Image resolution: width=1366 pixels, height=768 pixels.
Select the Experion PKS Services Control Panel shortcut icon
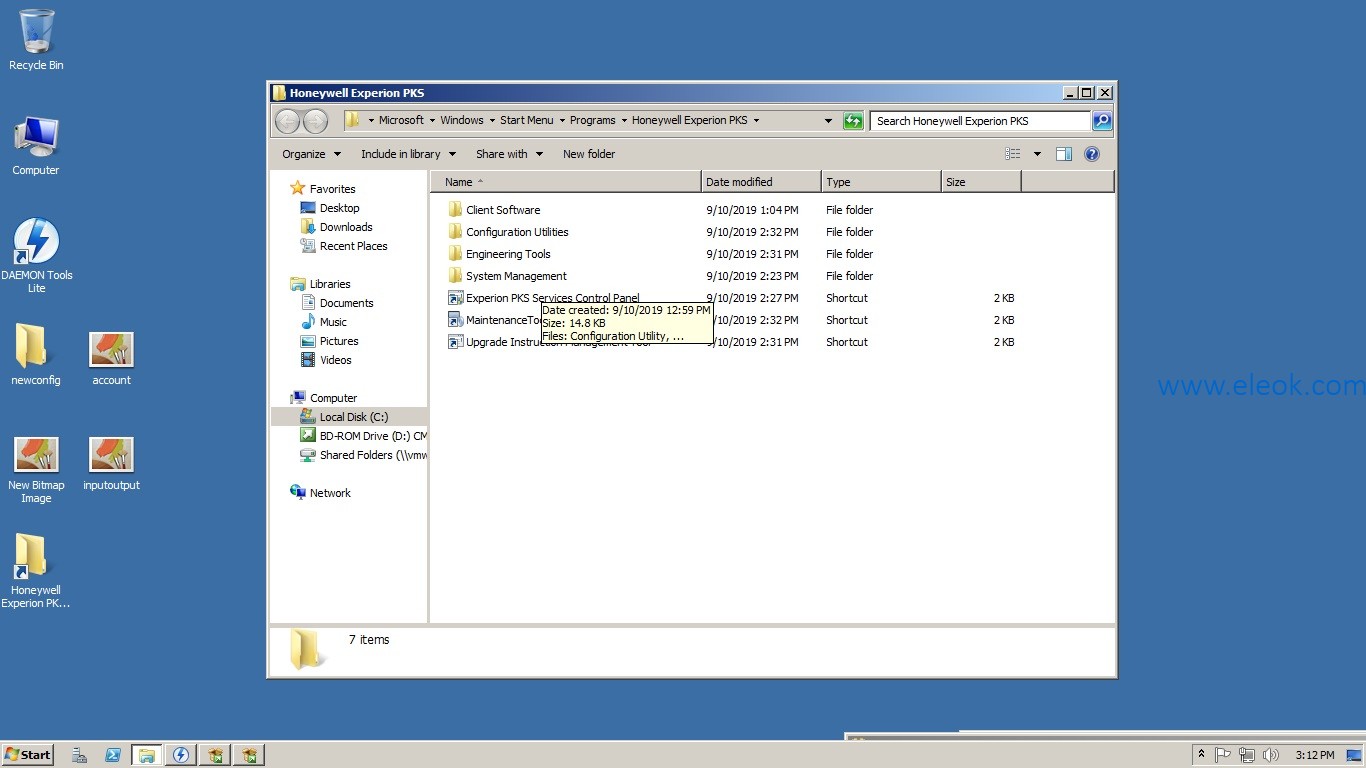(455, 298)
